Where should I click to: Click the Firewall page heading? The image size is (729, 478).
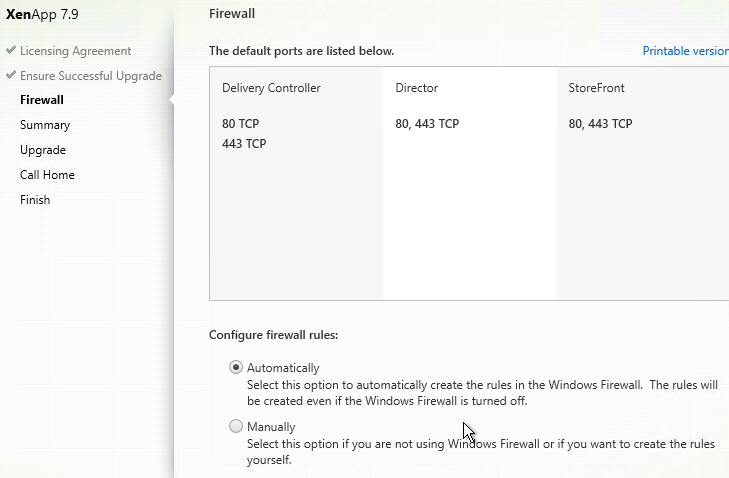[x=232, y=13]
